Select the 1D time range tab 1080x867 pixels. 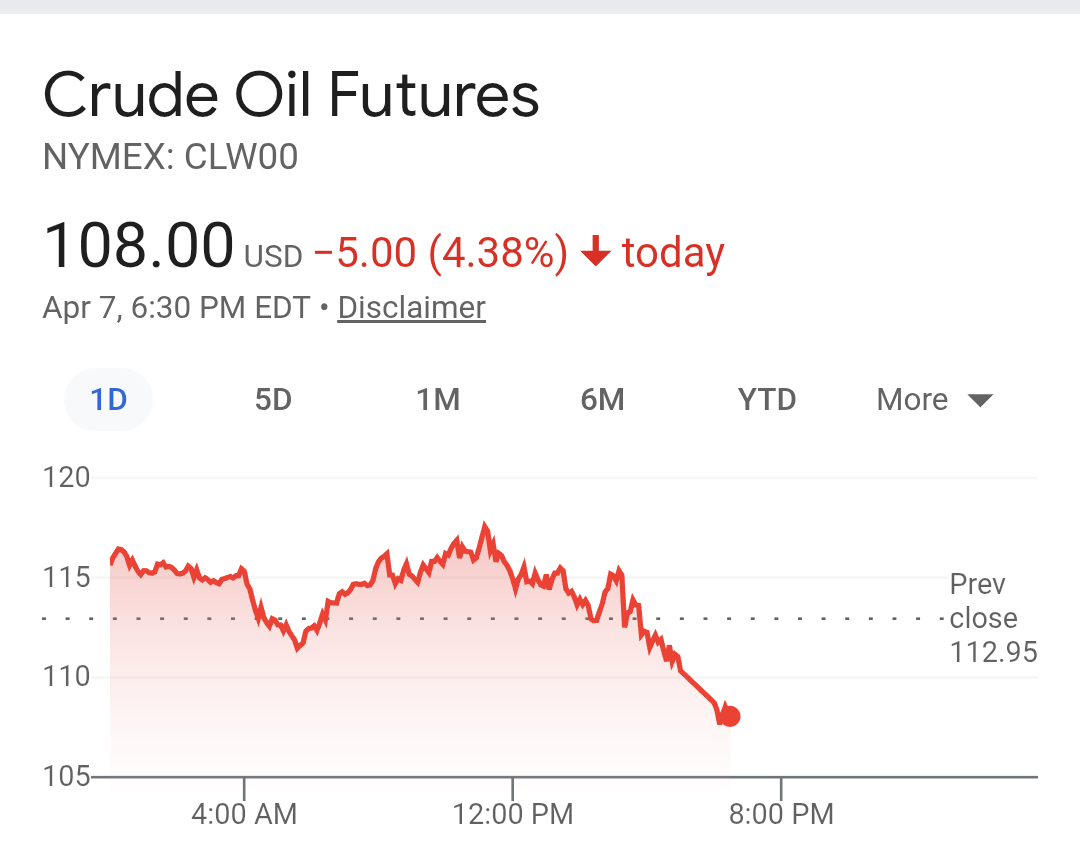pos(109,400)
